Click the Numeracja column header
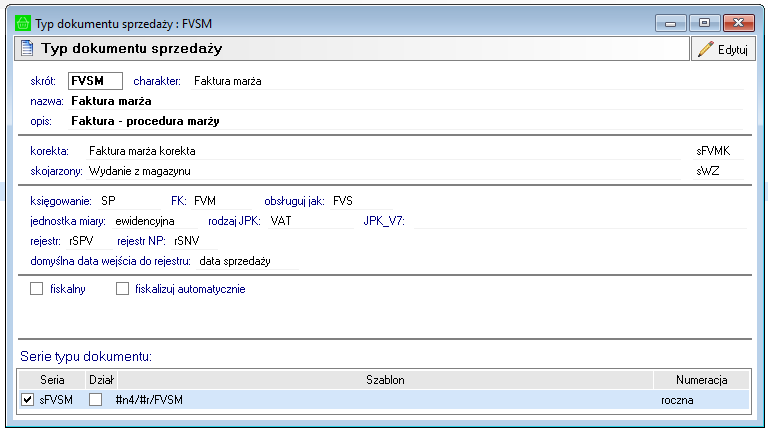This screenshot has height=435, width=768. coord(701,380)
